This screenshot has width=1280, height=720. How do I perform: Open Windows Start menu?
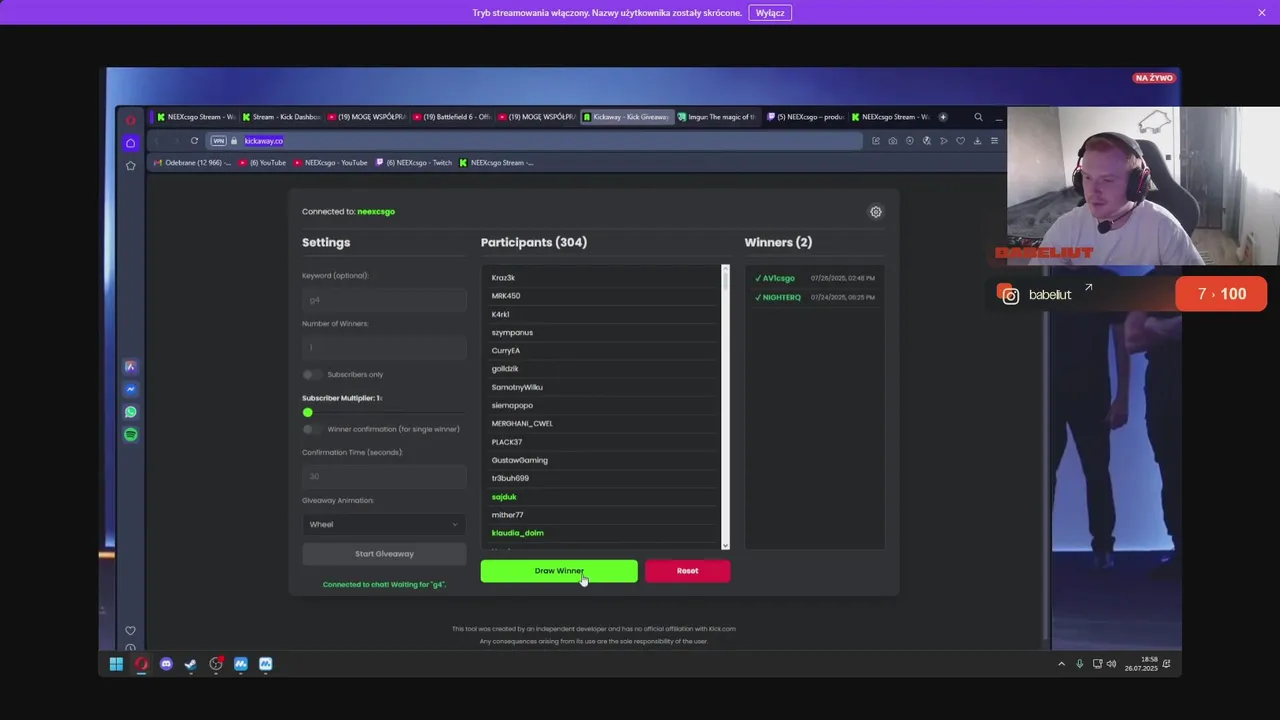[x=116, y=664]
